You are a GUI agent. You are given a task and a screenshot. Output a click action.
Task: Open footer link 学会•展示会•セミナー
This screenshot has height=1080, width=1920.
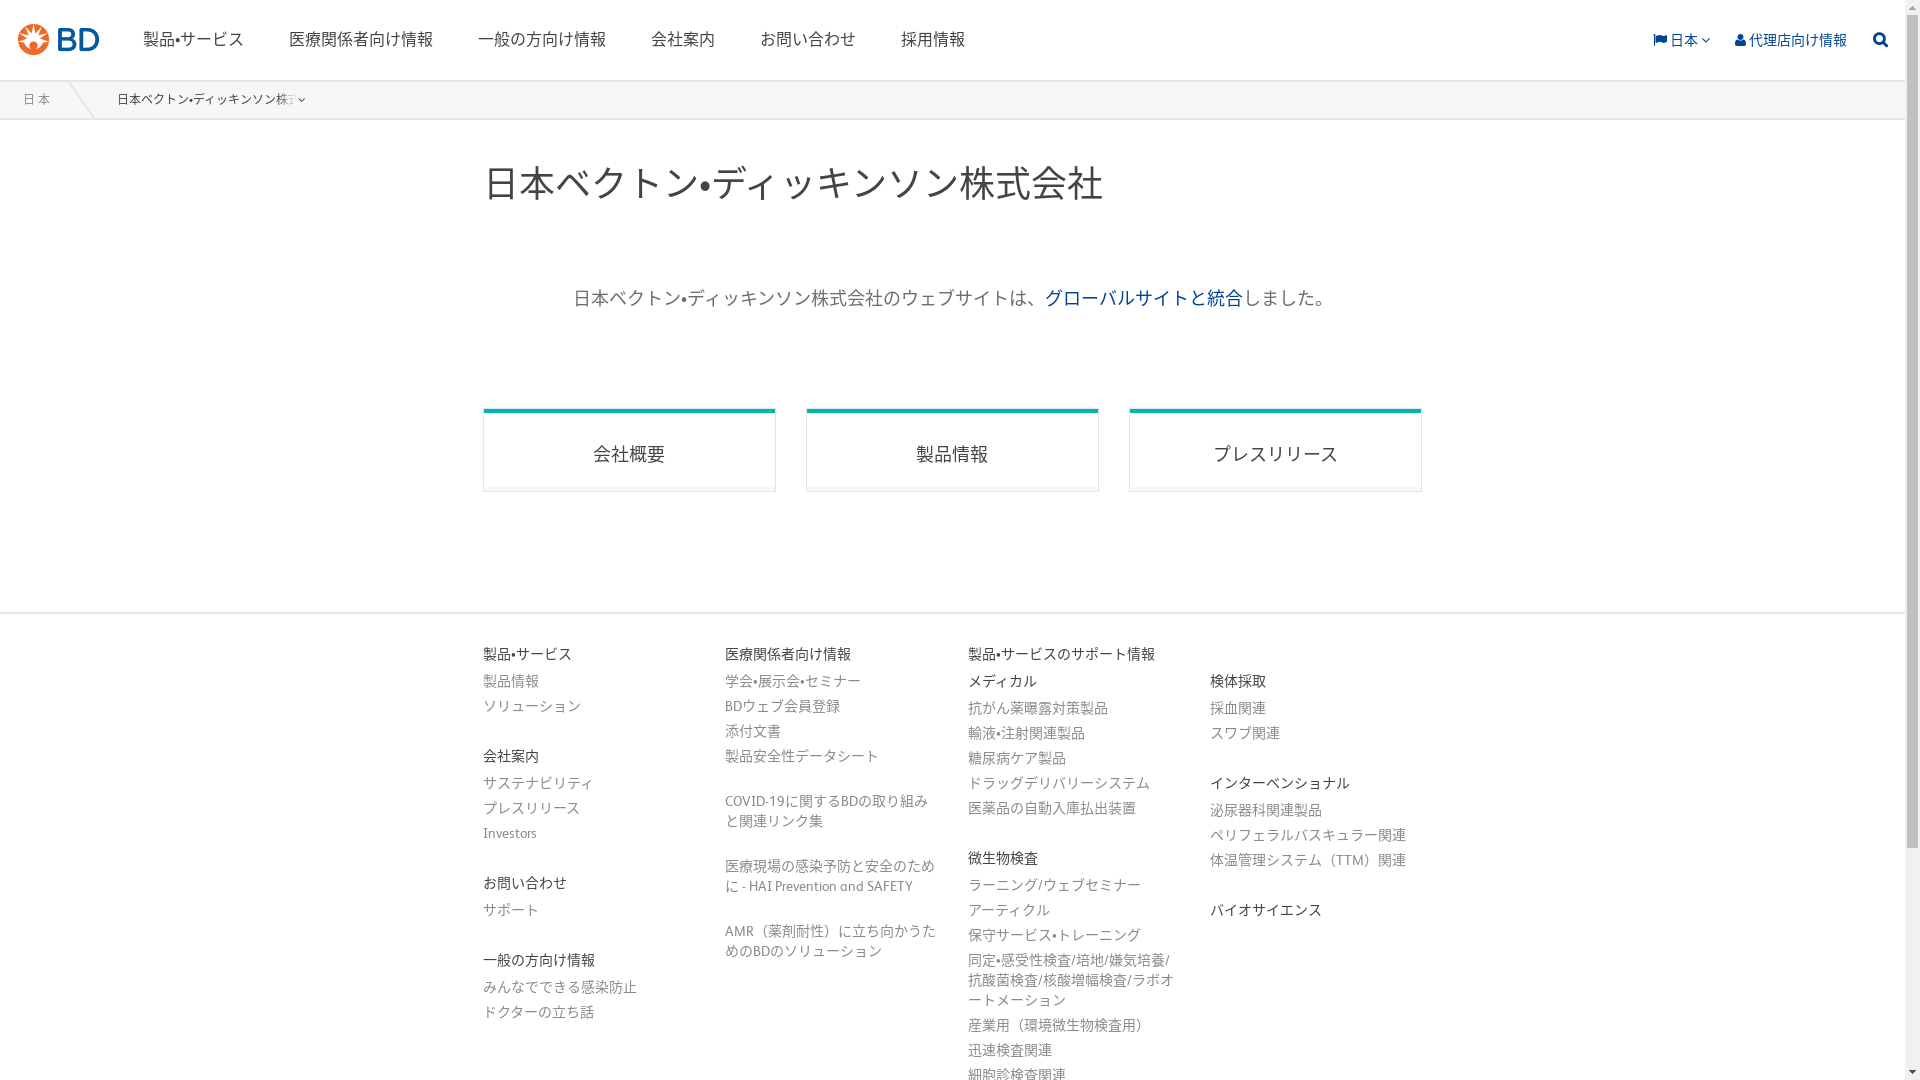(x=793, y=681)
